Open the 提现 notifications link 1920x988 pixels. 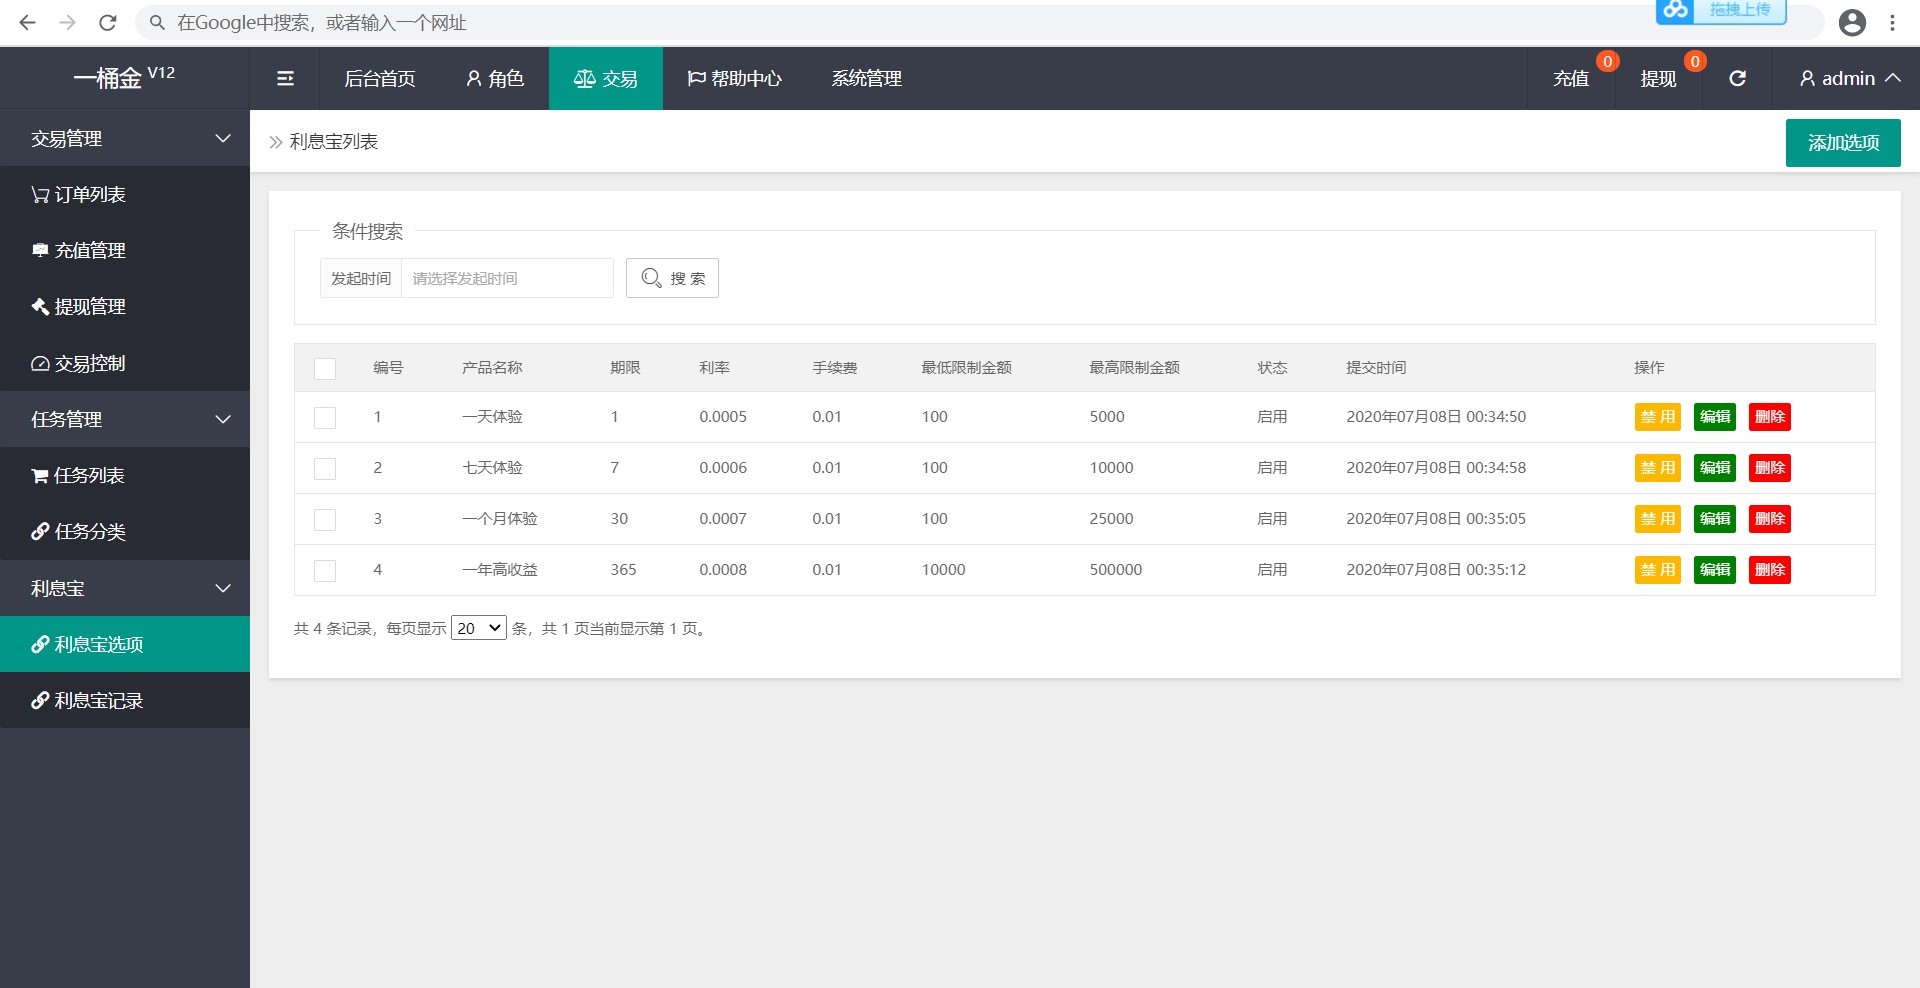tap(1658, 78)
